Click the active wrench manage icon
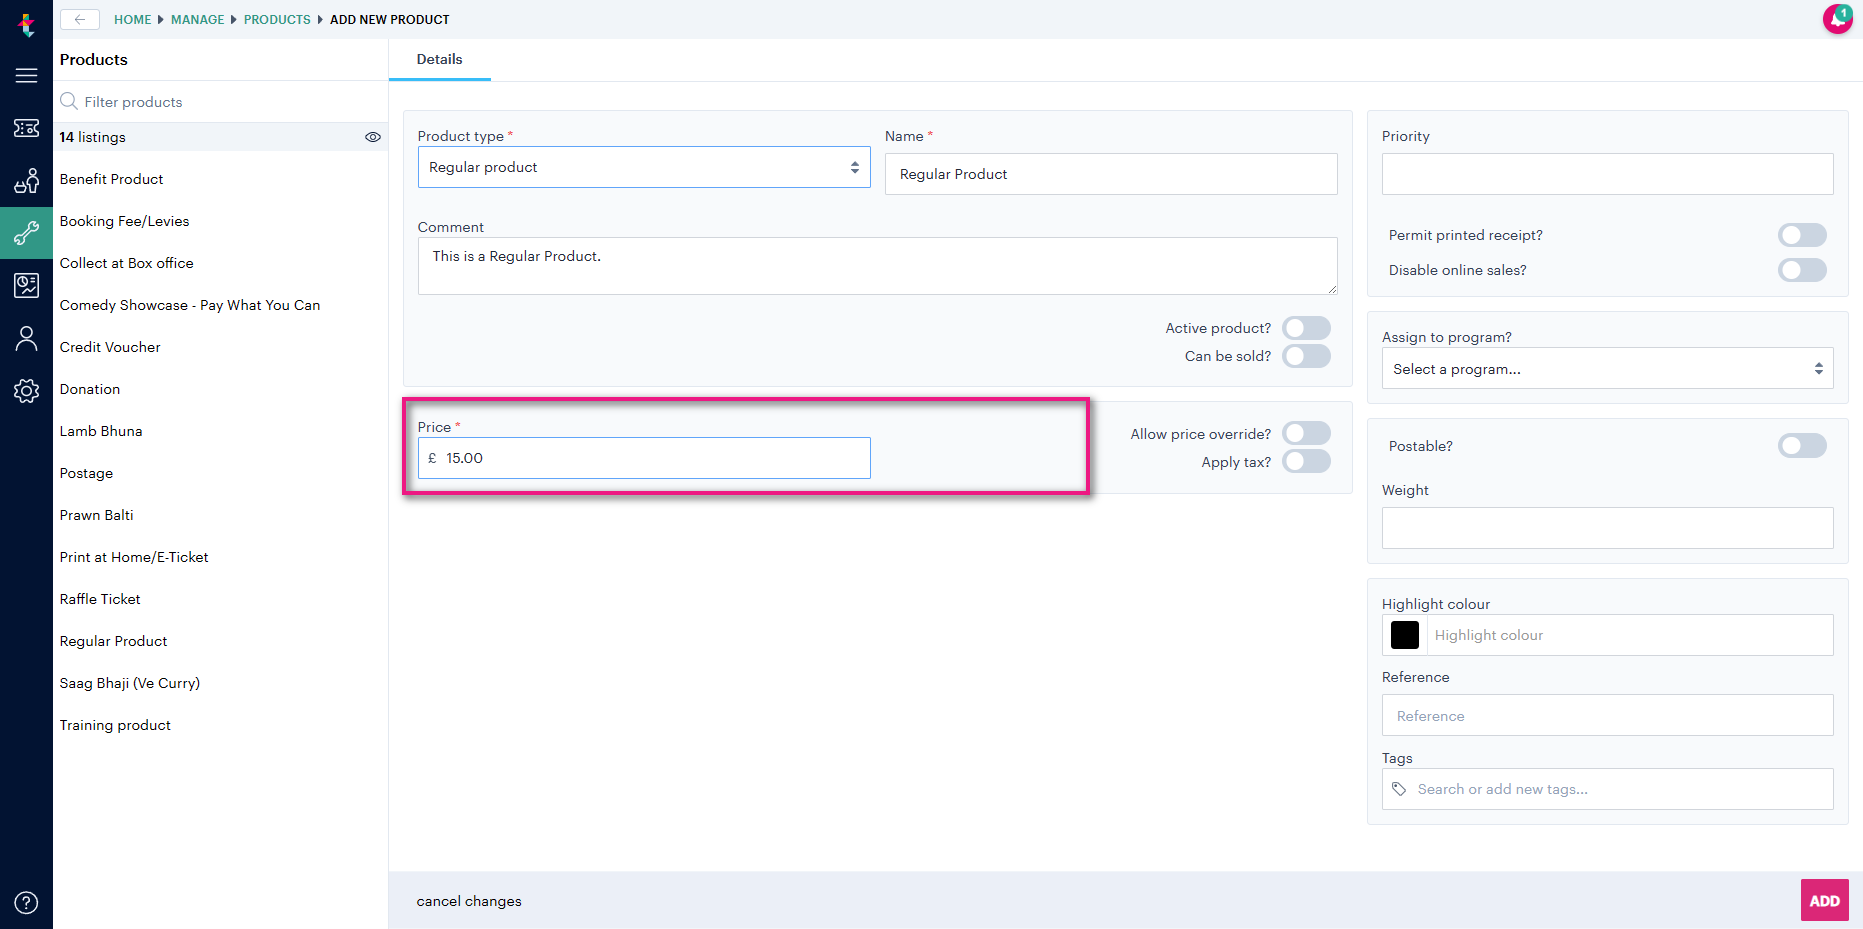1863x929 pixels. [x=27, y=233]
